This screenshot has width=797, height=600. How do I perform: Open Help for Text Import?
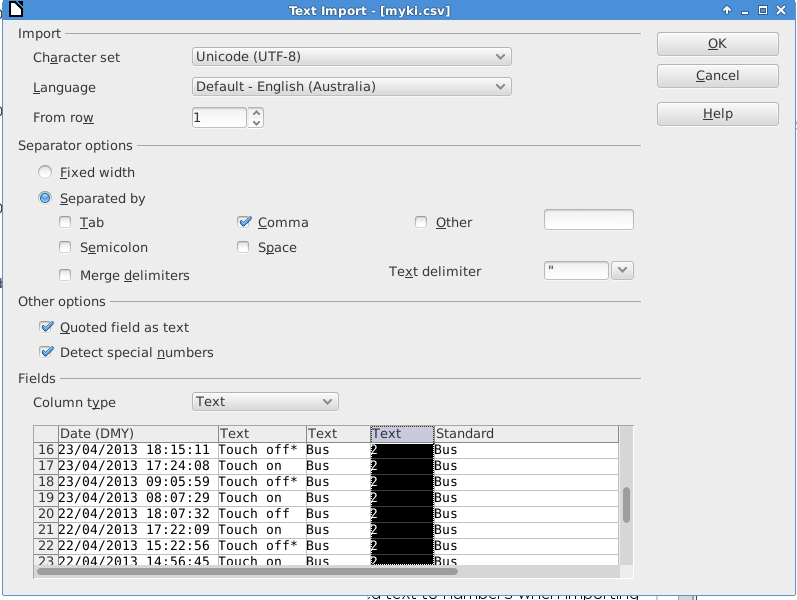(717, 114)
